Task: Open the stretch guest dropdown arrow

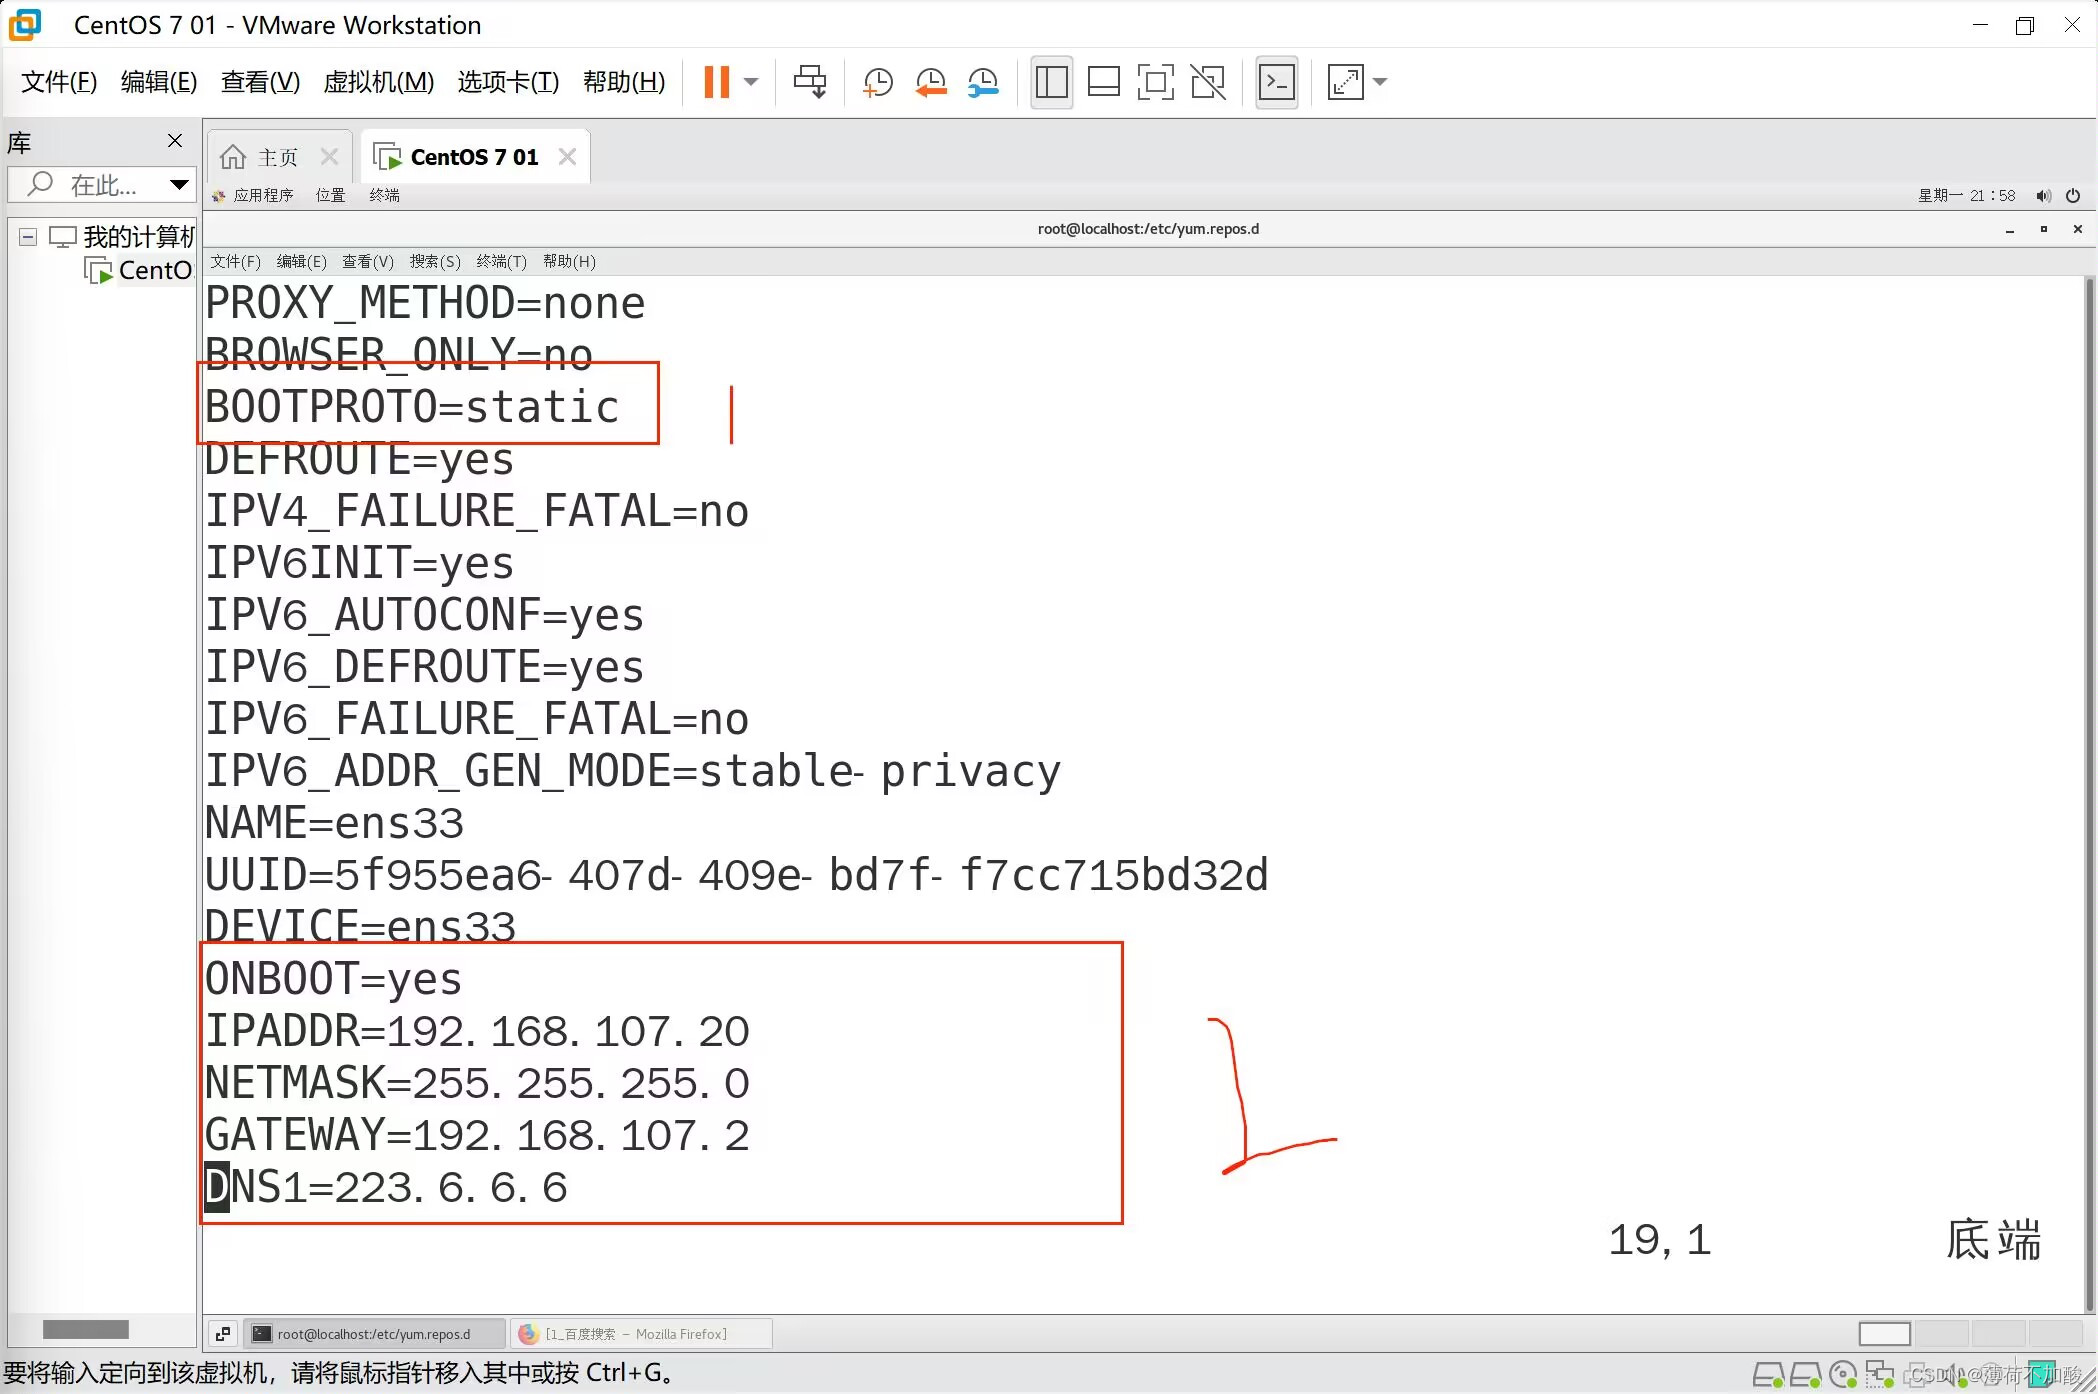Action: pyautogui.click(x=1380, y=82)
